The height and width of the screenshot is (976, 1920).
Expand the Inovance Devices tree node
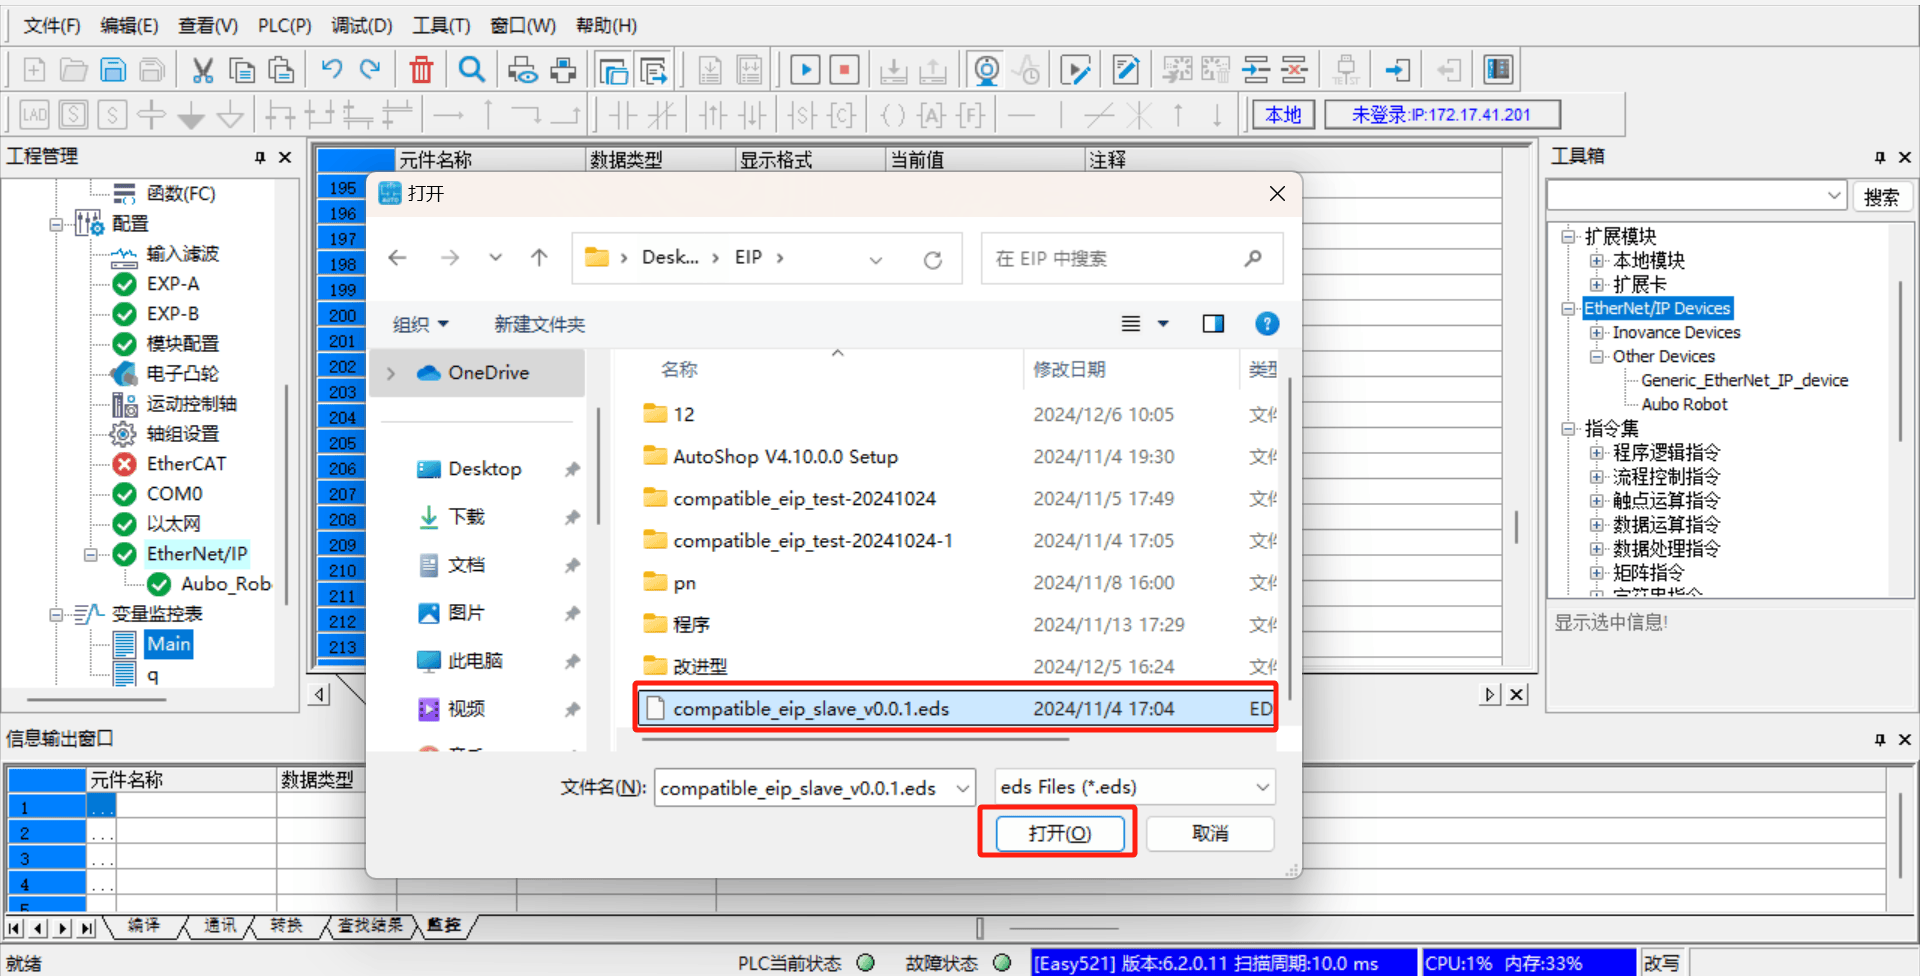tap(1597, 333)
